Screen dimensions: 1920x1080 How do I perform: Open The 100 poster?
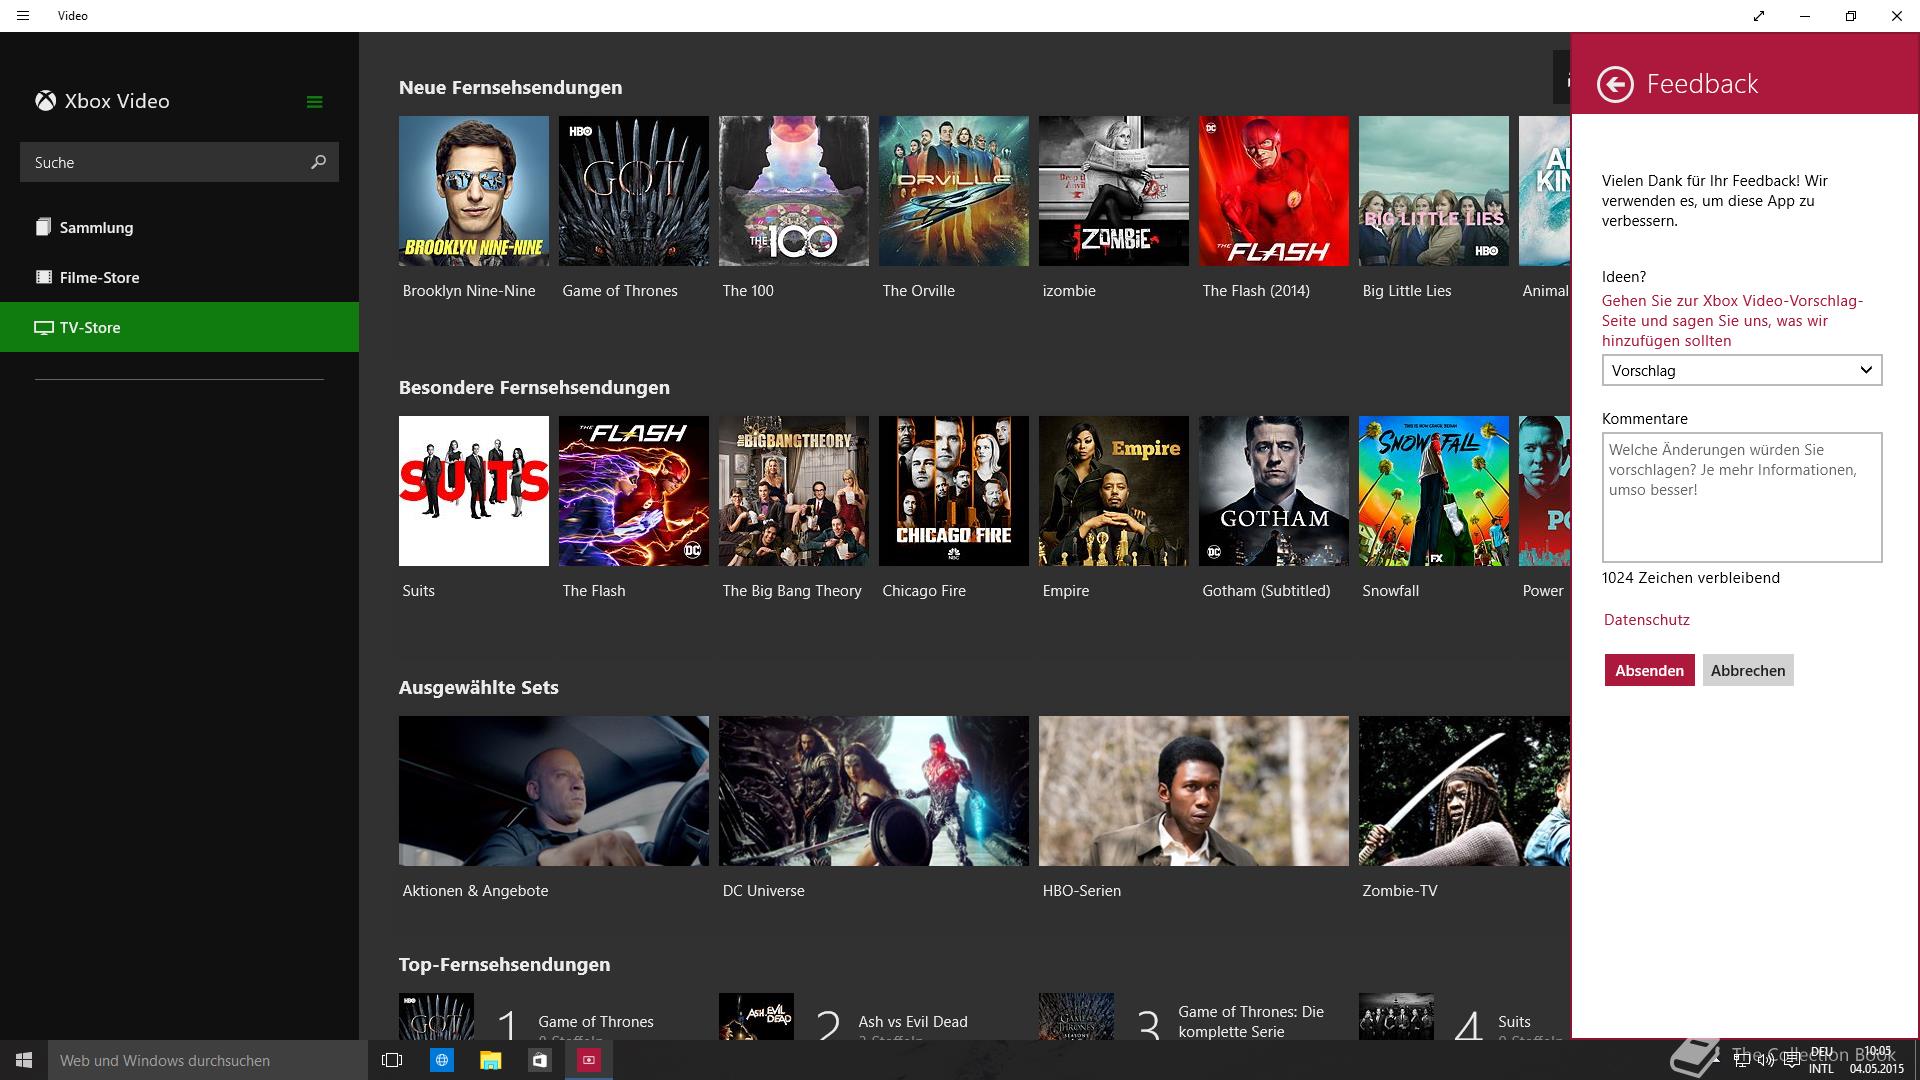[793, 191]
